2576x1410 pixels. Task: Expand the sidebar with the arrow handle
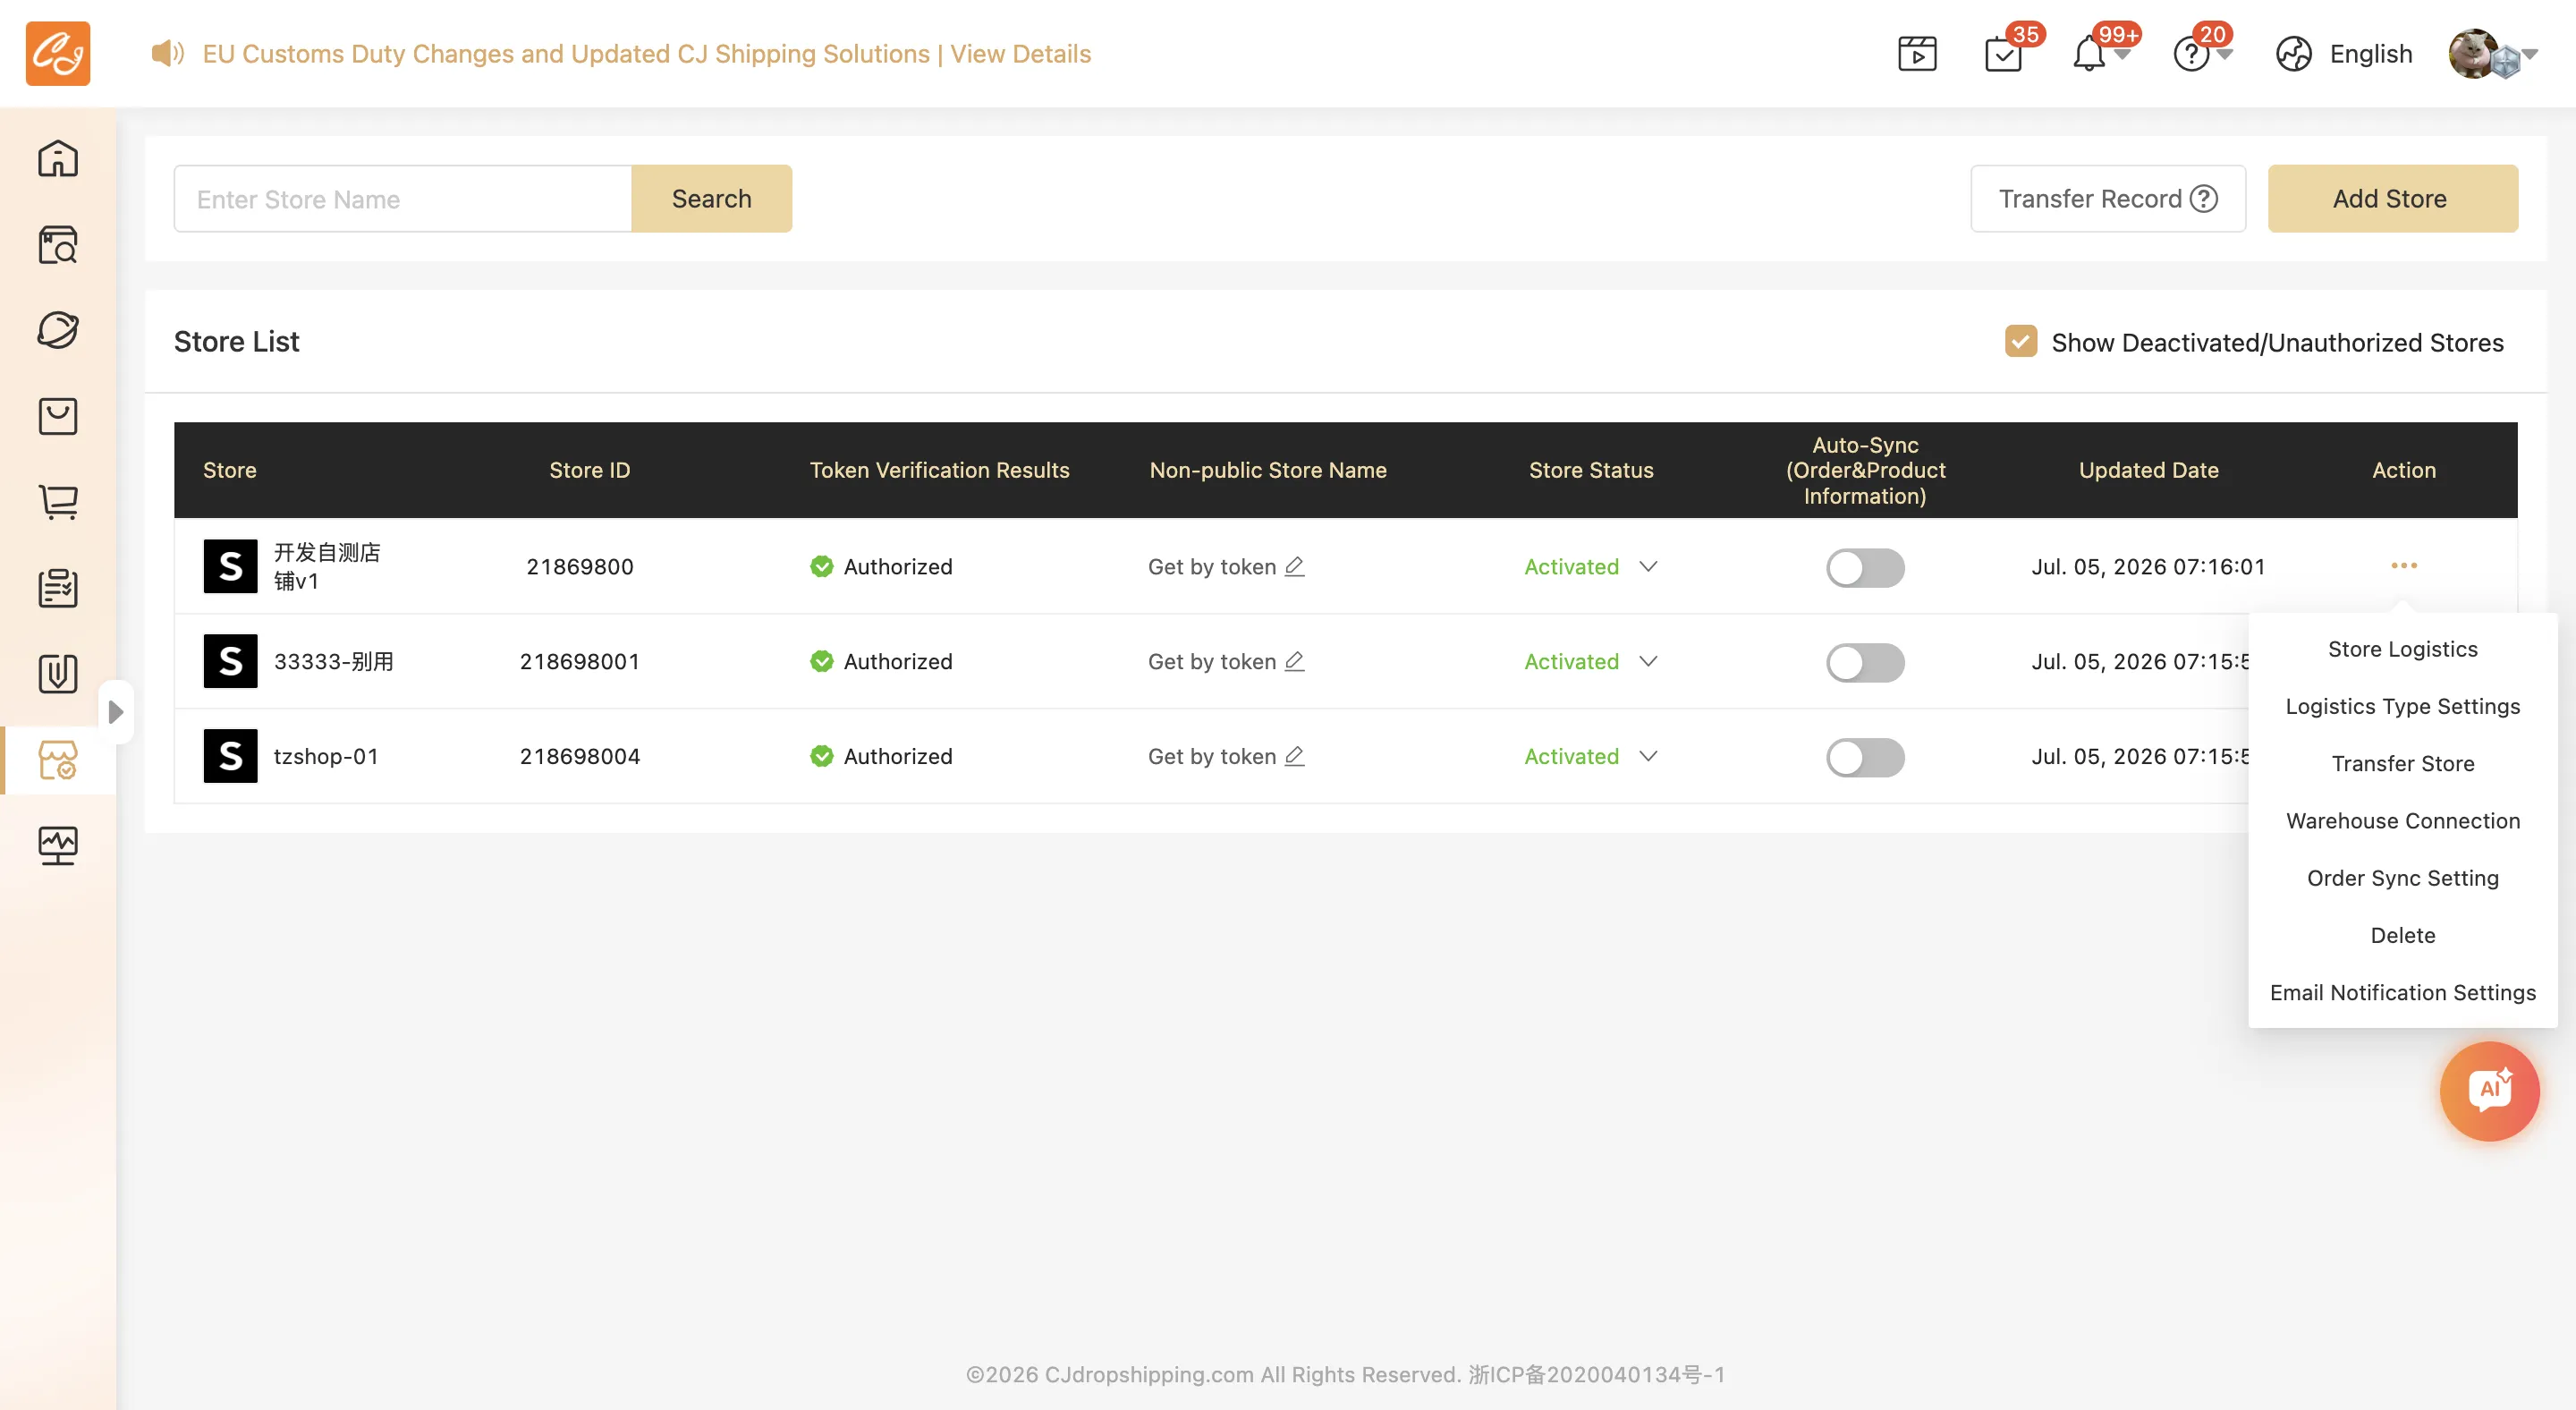(x=116, y=712)
